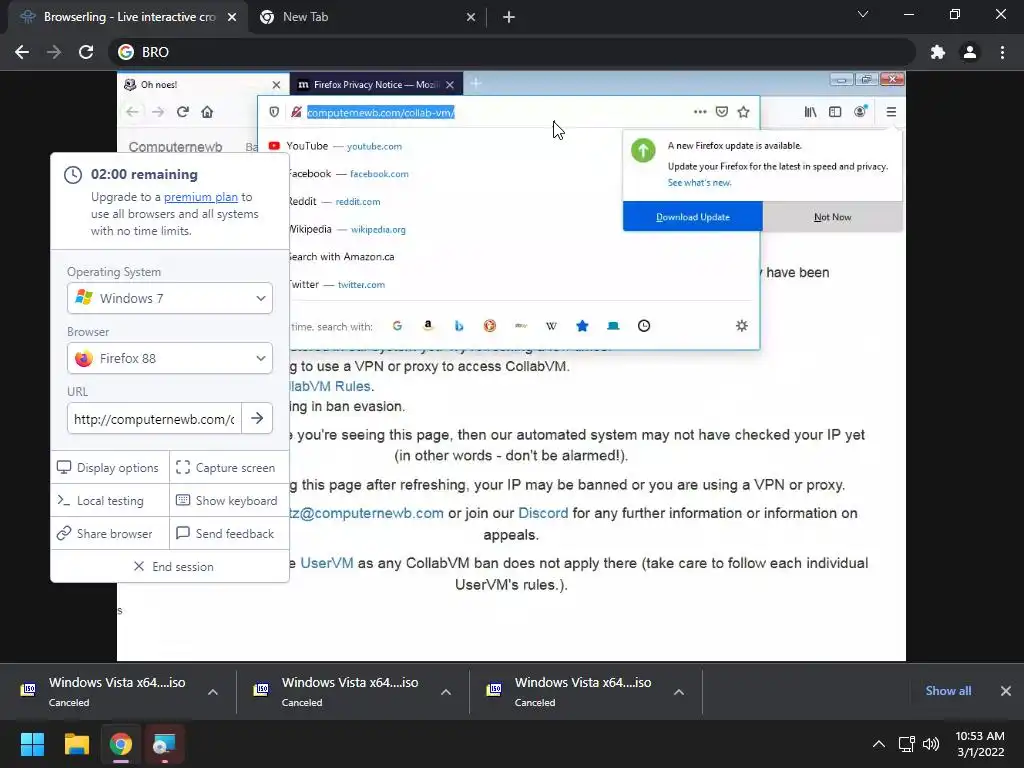This screenshot has height=768, width=1024.
Task: Click Firefox reload button in remote browser
Action: coord(183,112)
